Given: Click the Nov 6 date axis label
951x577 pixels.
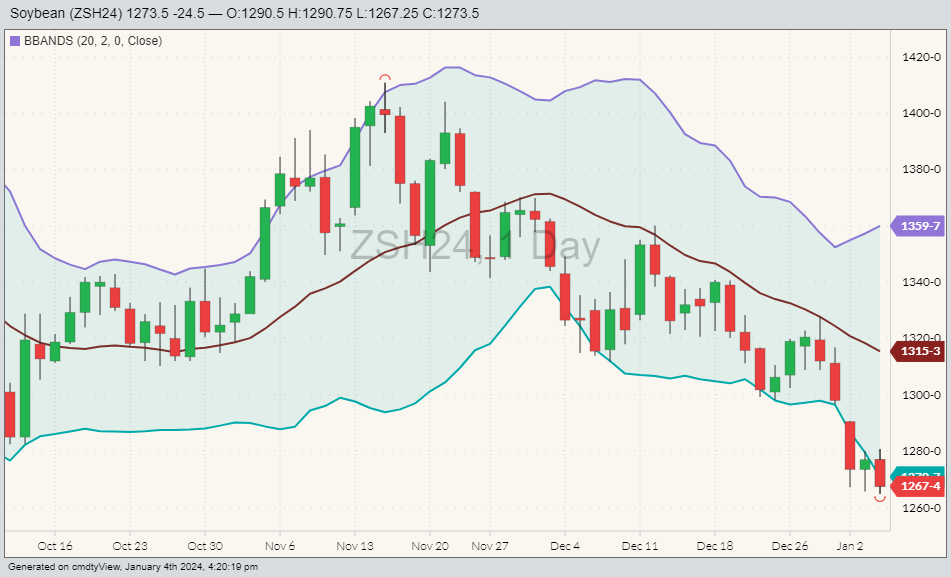Looking at the screenshot, I should coord(280,546).
